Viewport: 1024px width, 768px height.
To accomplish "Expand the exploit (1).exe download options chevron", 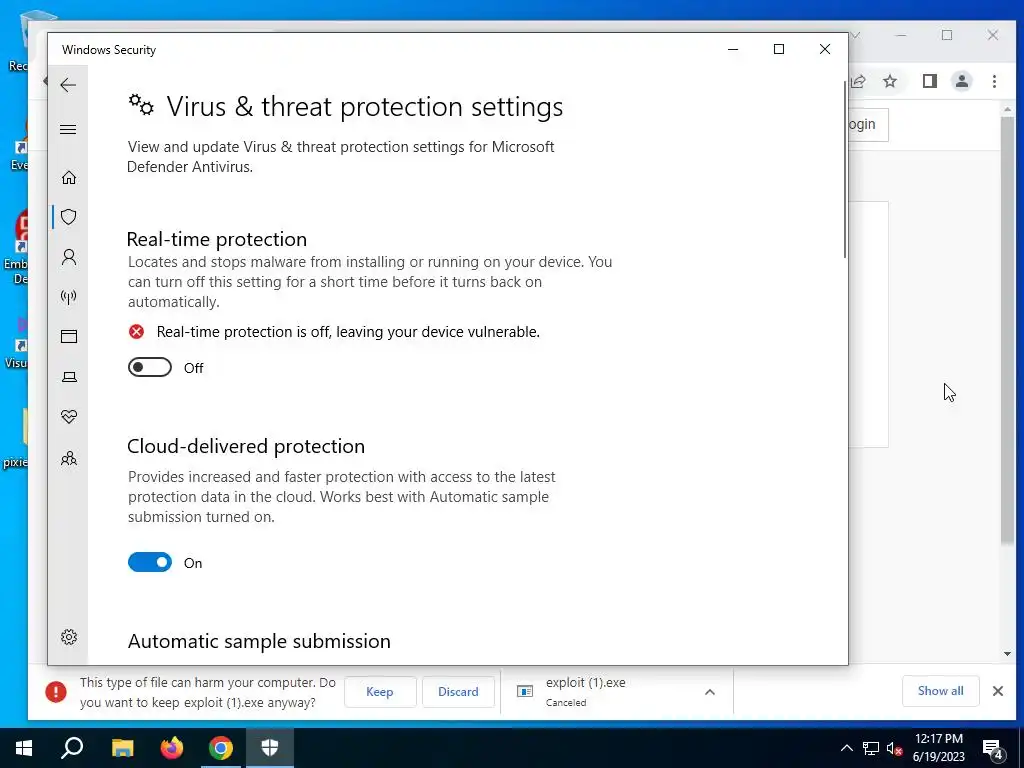I will click(x=710, y=692).
